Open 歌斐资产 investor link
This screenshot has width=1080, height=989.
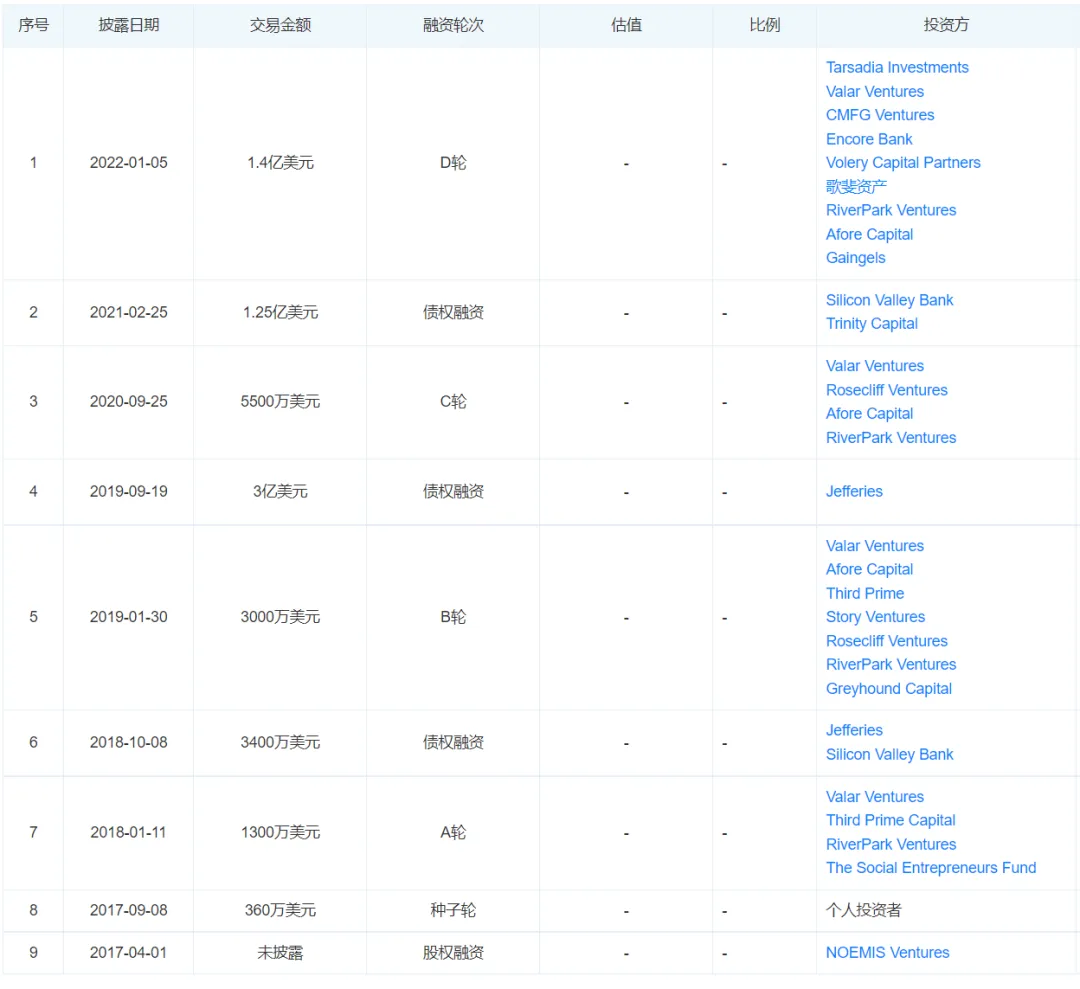coord(856,187)
